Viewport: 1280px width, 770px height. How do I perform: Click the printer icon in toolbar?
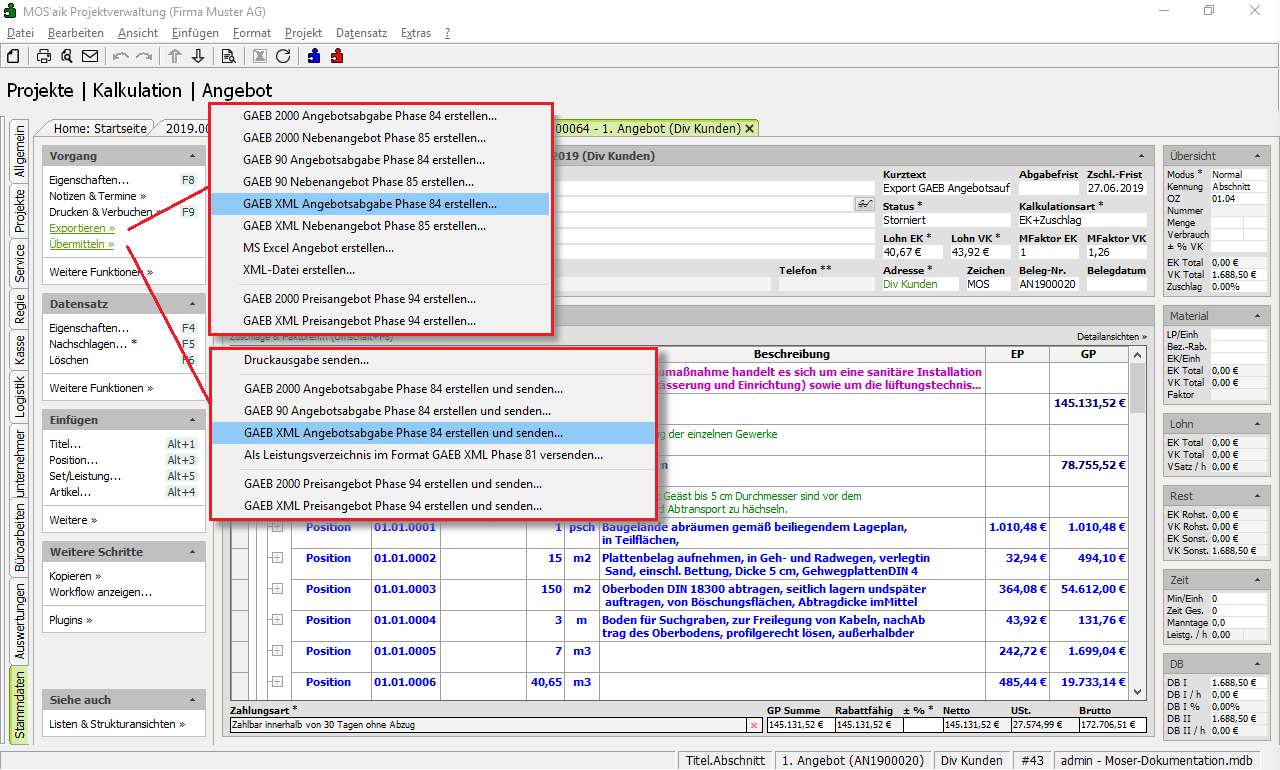point(44,56)
